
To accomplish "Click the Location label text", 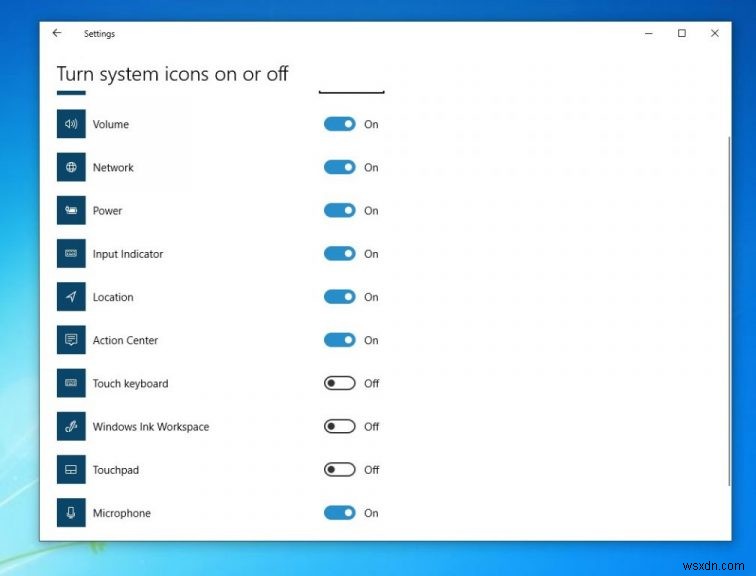I will tap(113, 297).
